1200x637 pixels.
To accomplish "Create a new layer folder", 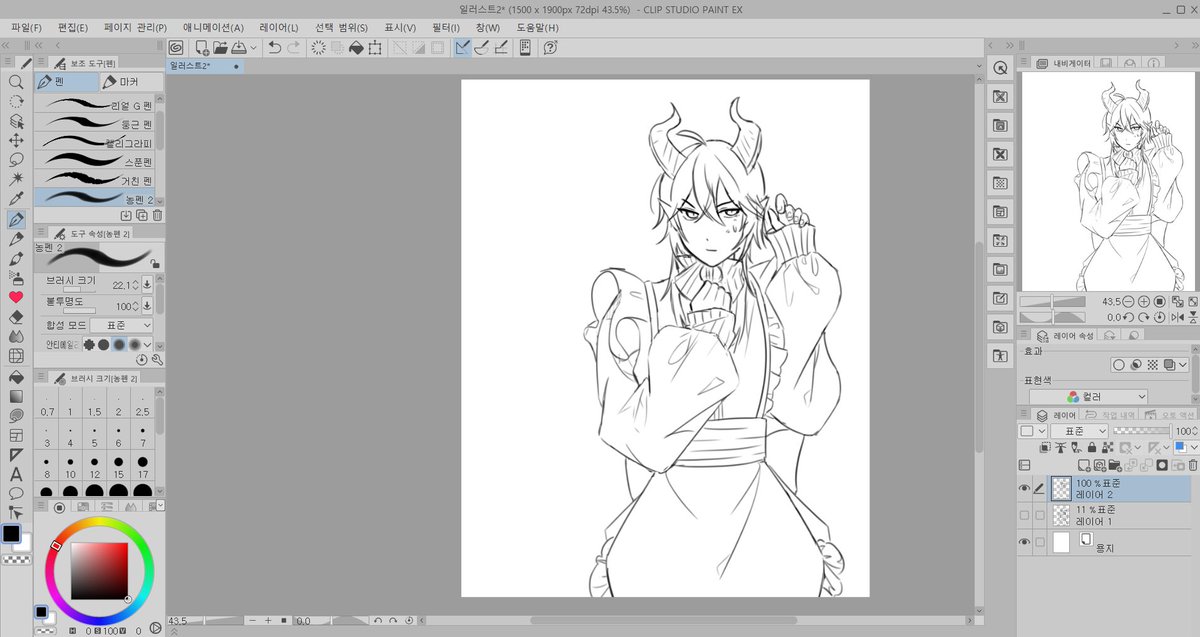I will tap(1114, 465).
